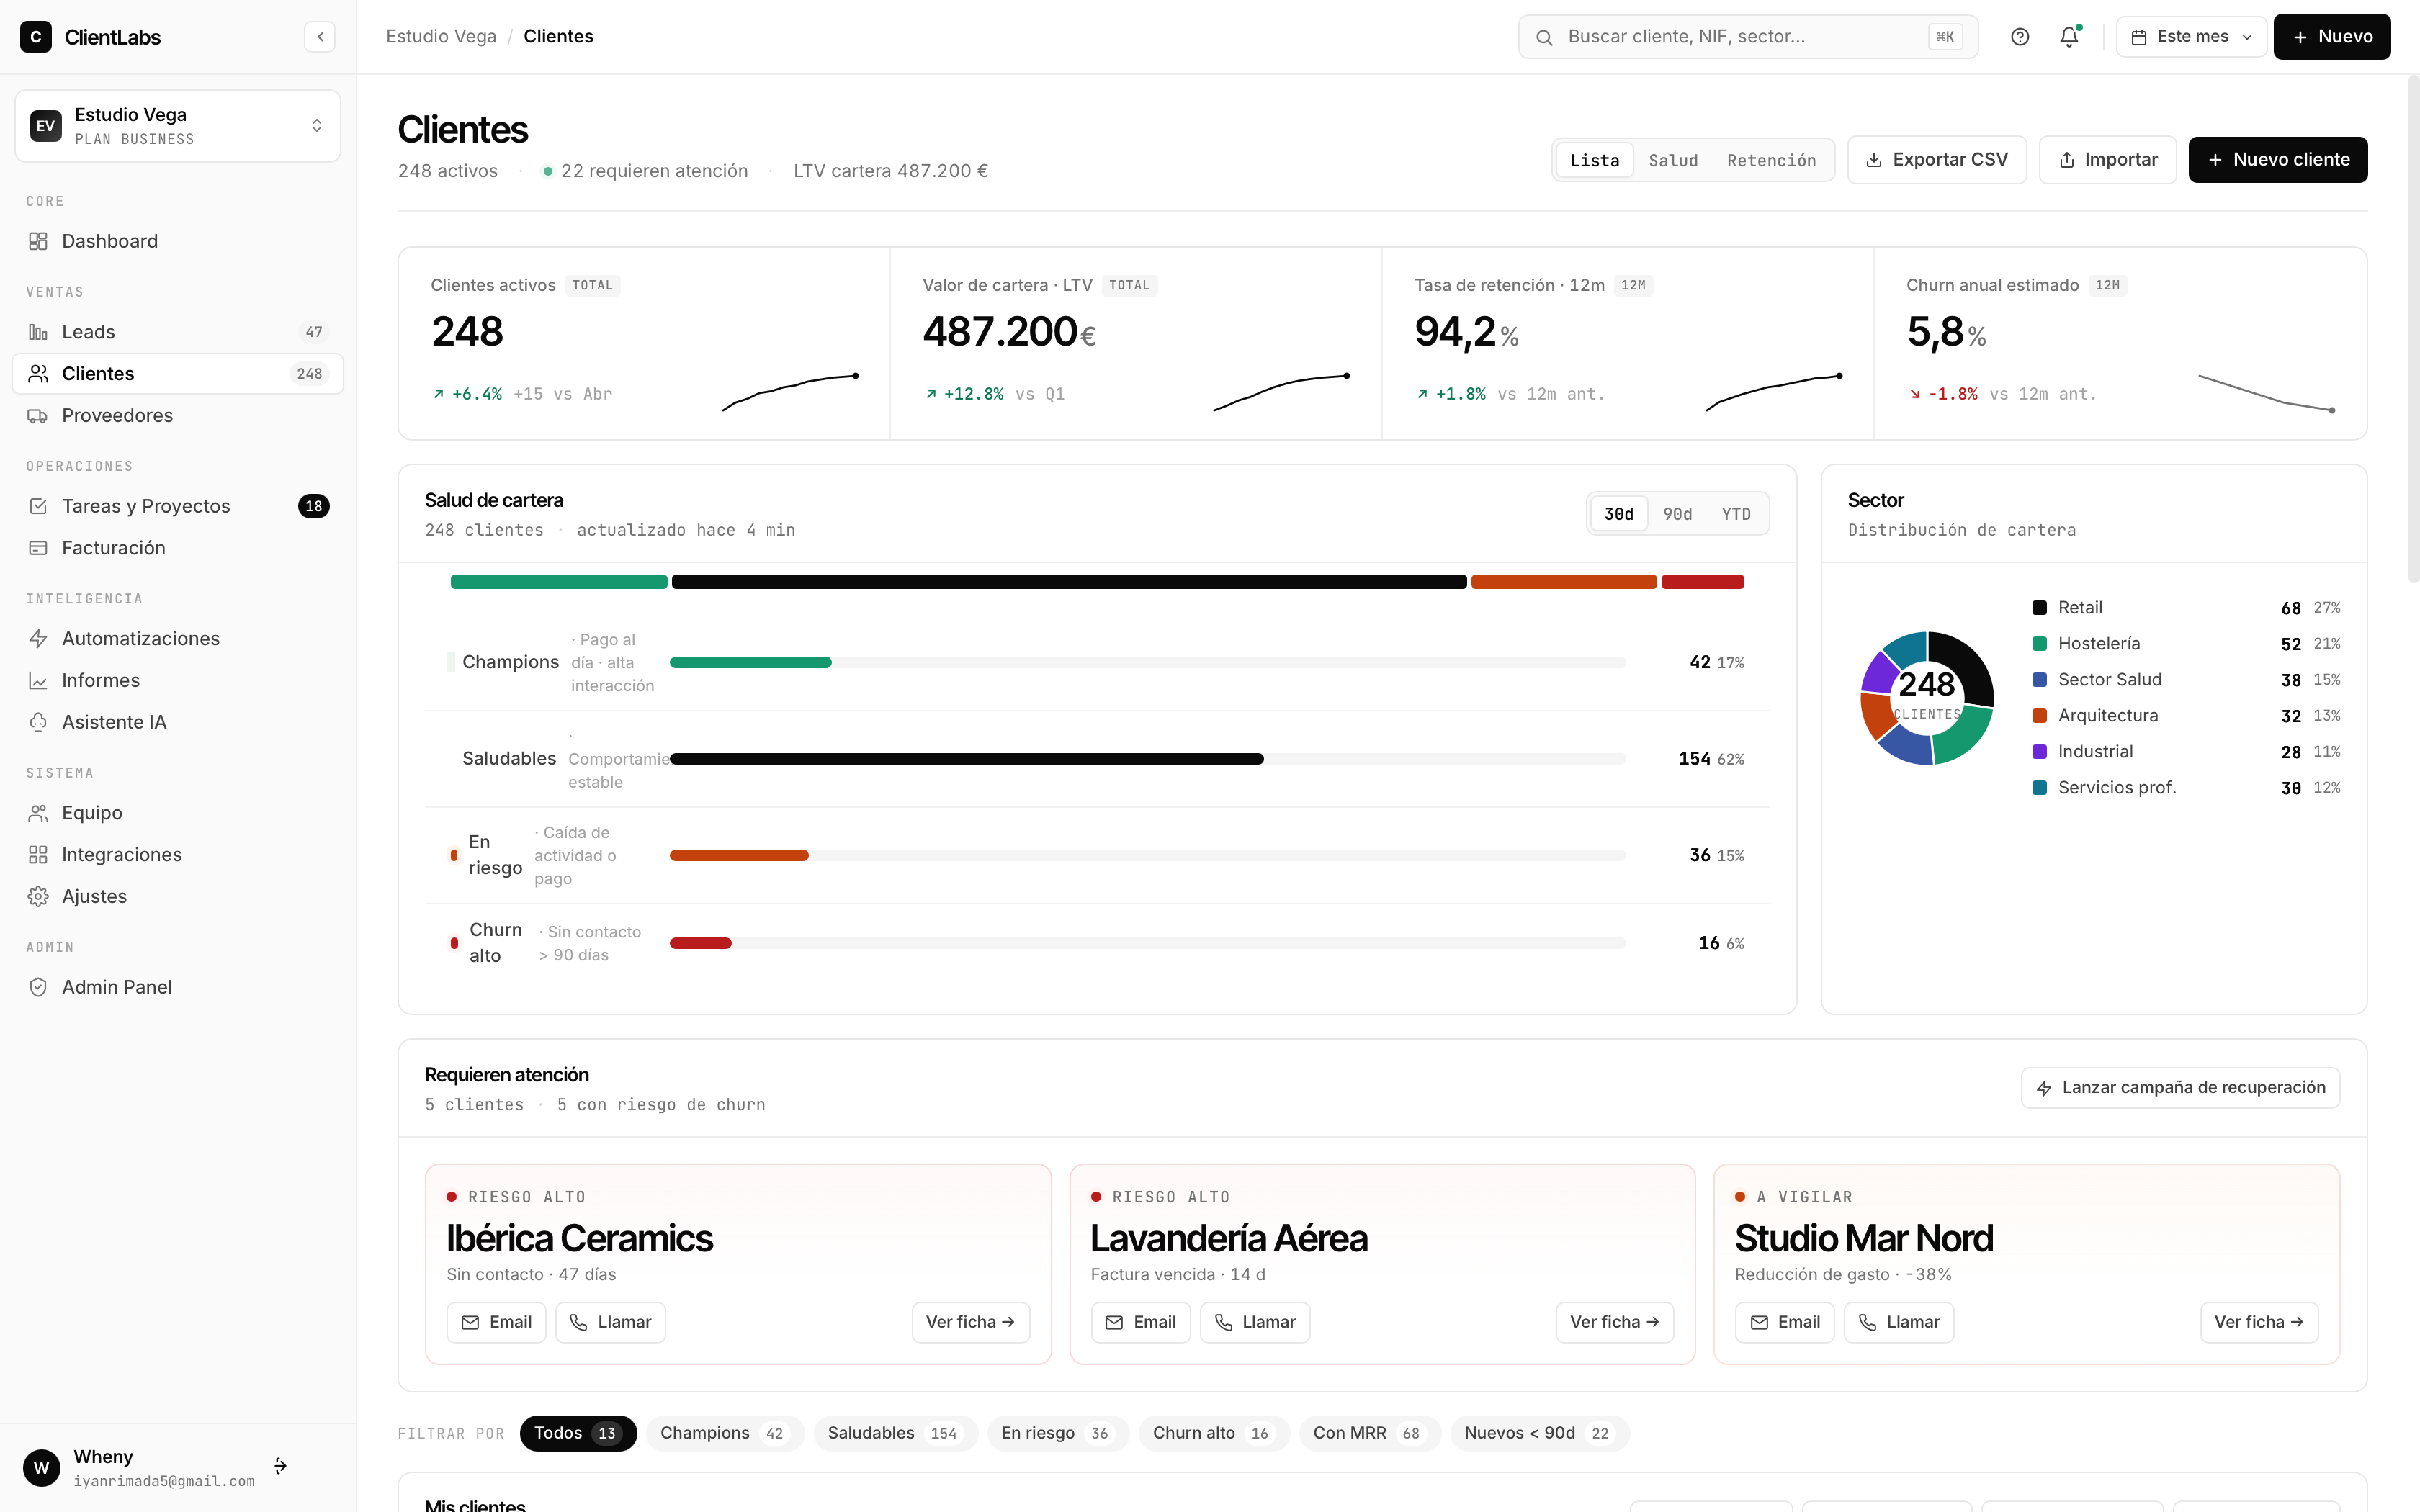Open the notifications bell
This screenshot has height=1512, width=2420.
click(x=2069, y=37)
